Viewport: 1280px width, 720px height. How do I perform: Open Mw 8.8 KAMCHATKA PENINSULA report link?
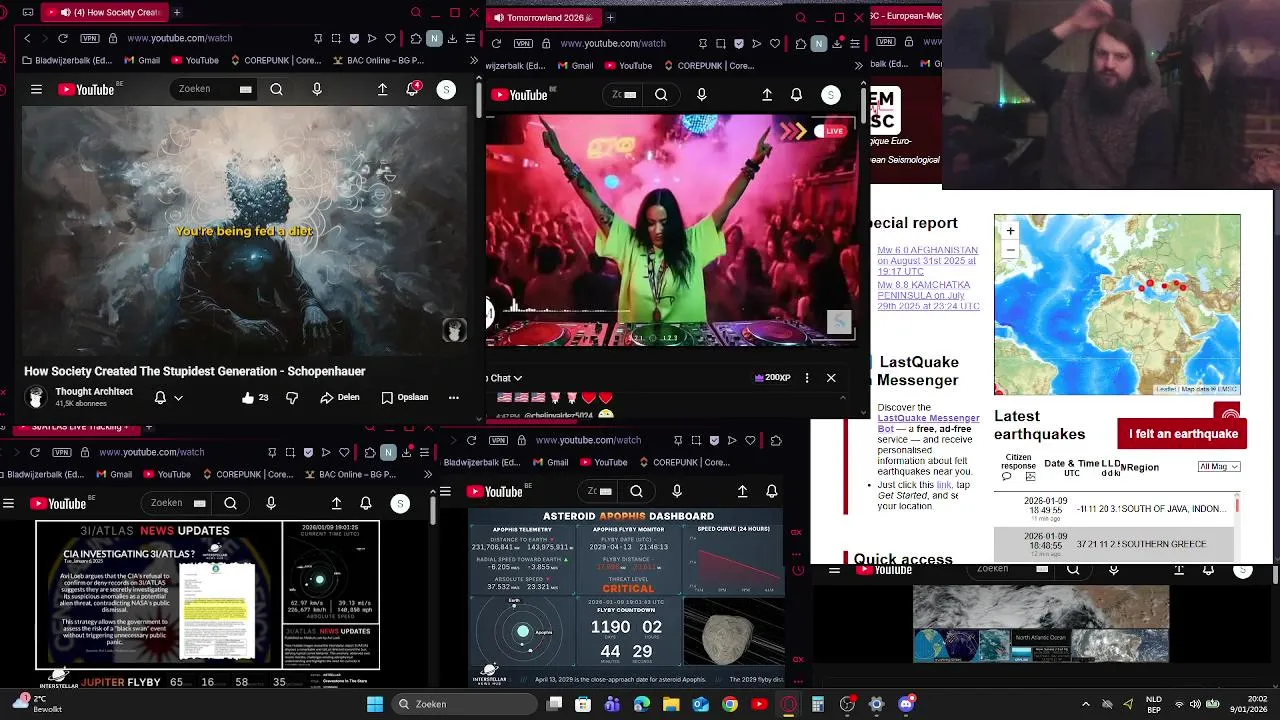click(928, 295)
